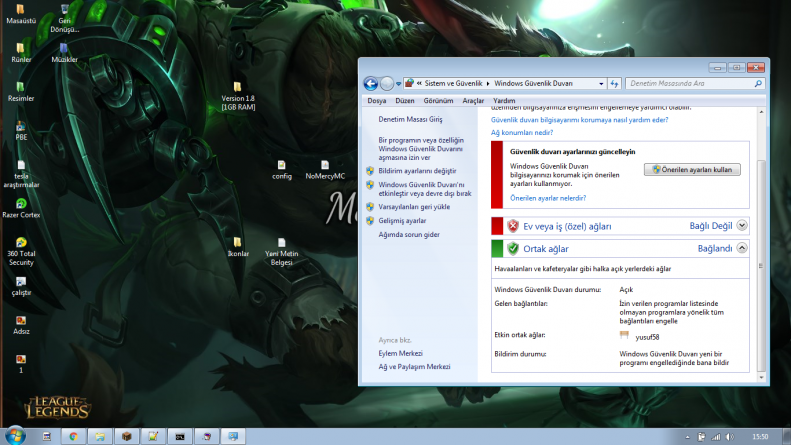The height and width of the screenshot is (445, 791).
Task: Show hidden tray icons arrow
Action: 687,437
